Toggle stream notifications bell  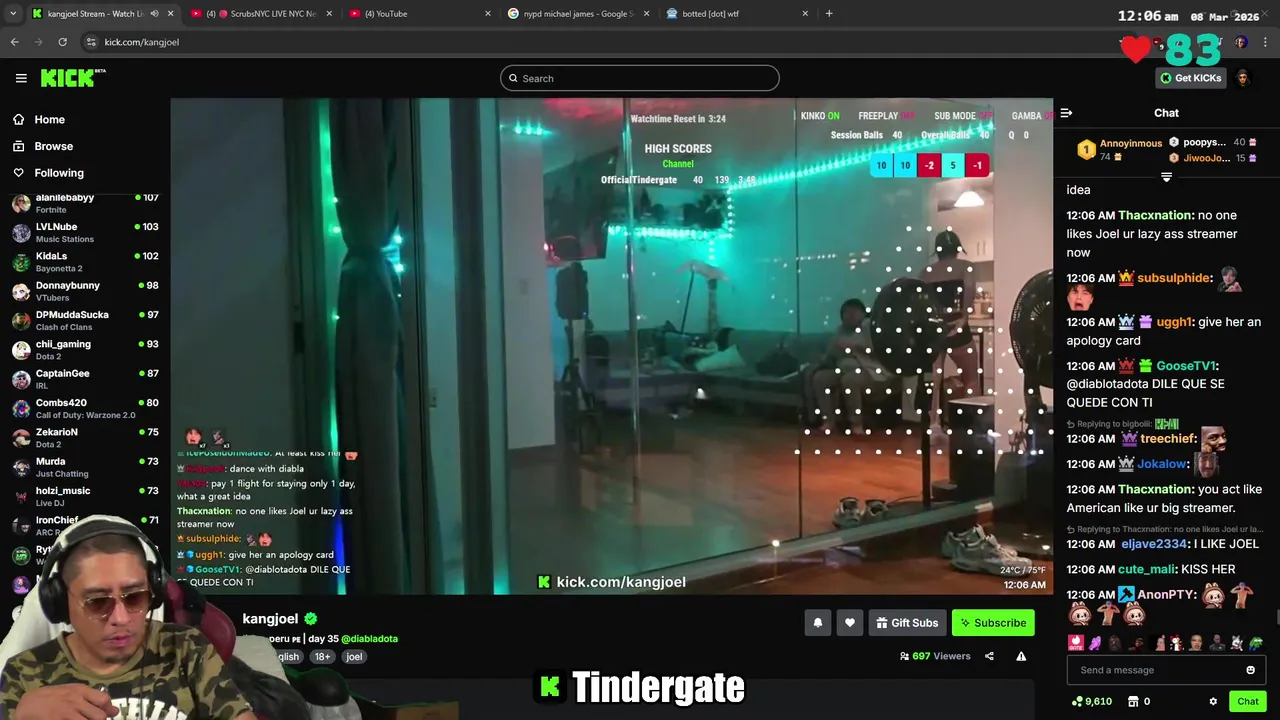(817, 623)
